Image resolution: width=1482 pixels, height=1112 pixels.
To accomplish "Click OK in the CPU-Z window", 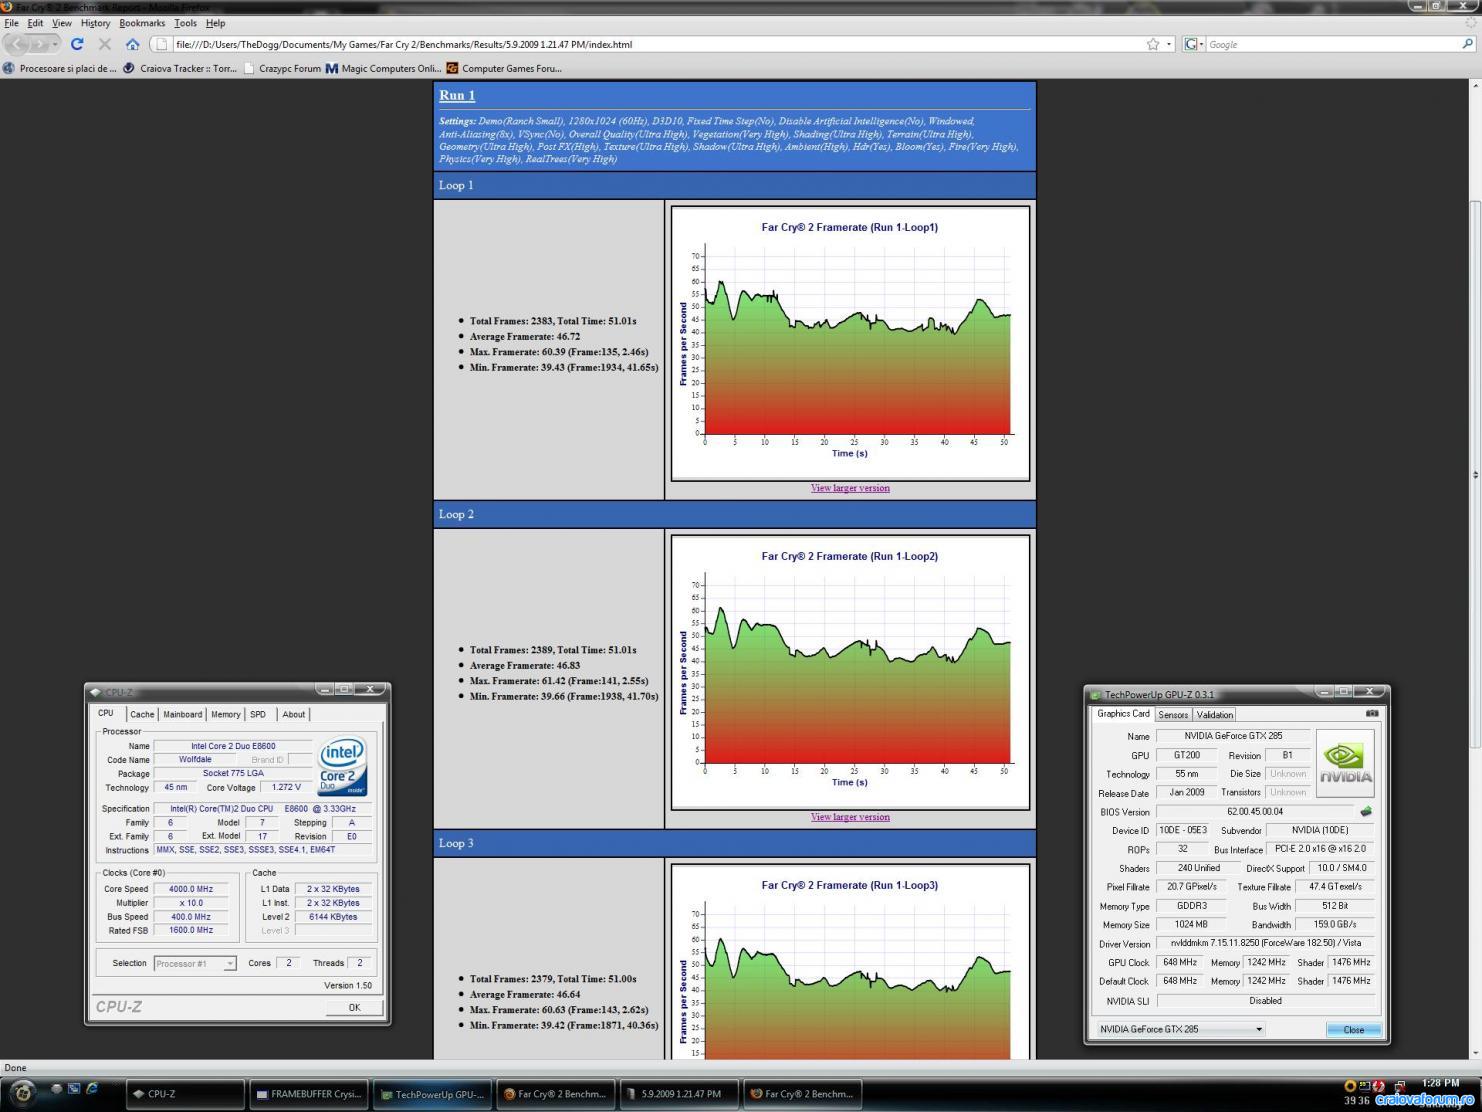I will click(x=354, y=1007).
